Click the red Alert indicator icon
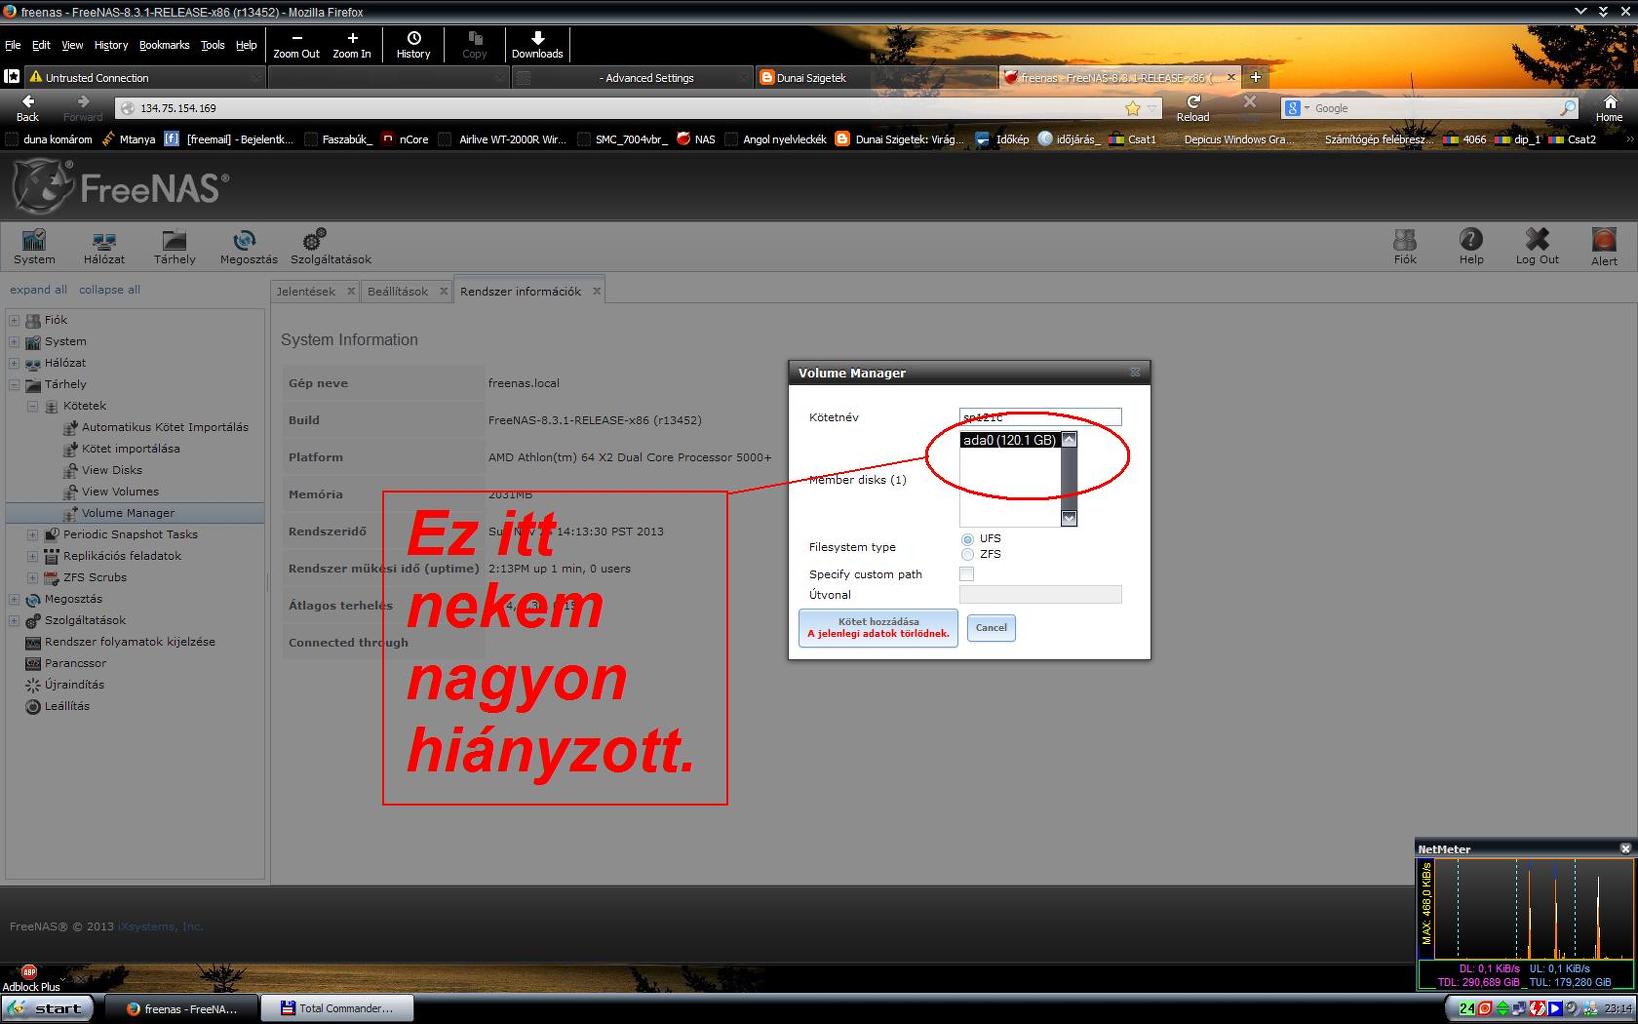Screen dimensions: 1638x1024 pyautogui.click(x=1604, y=246)
